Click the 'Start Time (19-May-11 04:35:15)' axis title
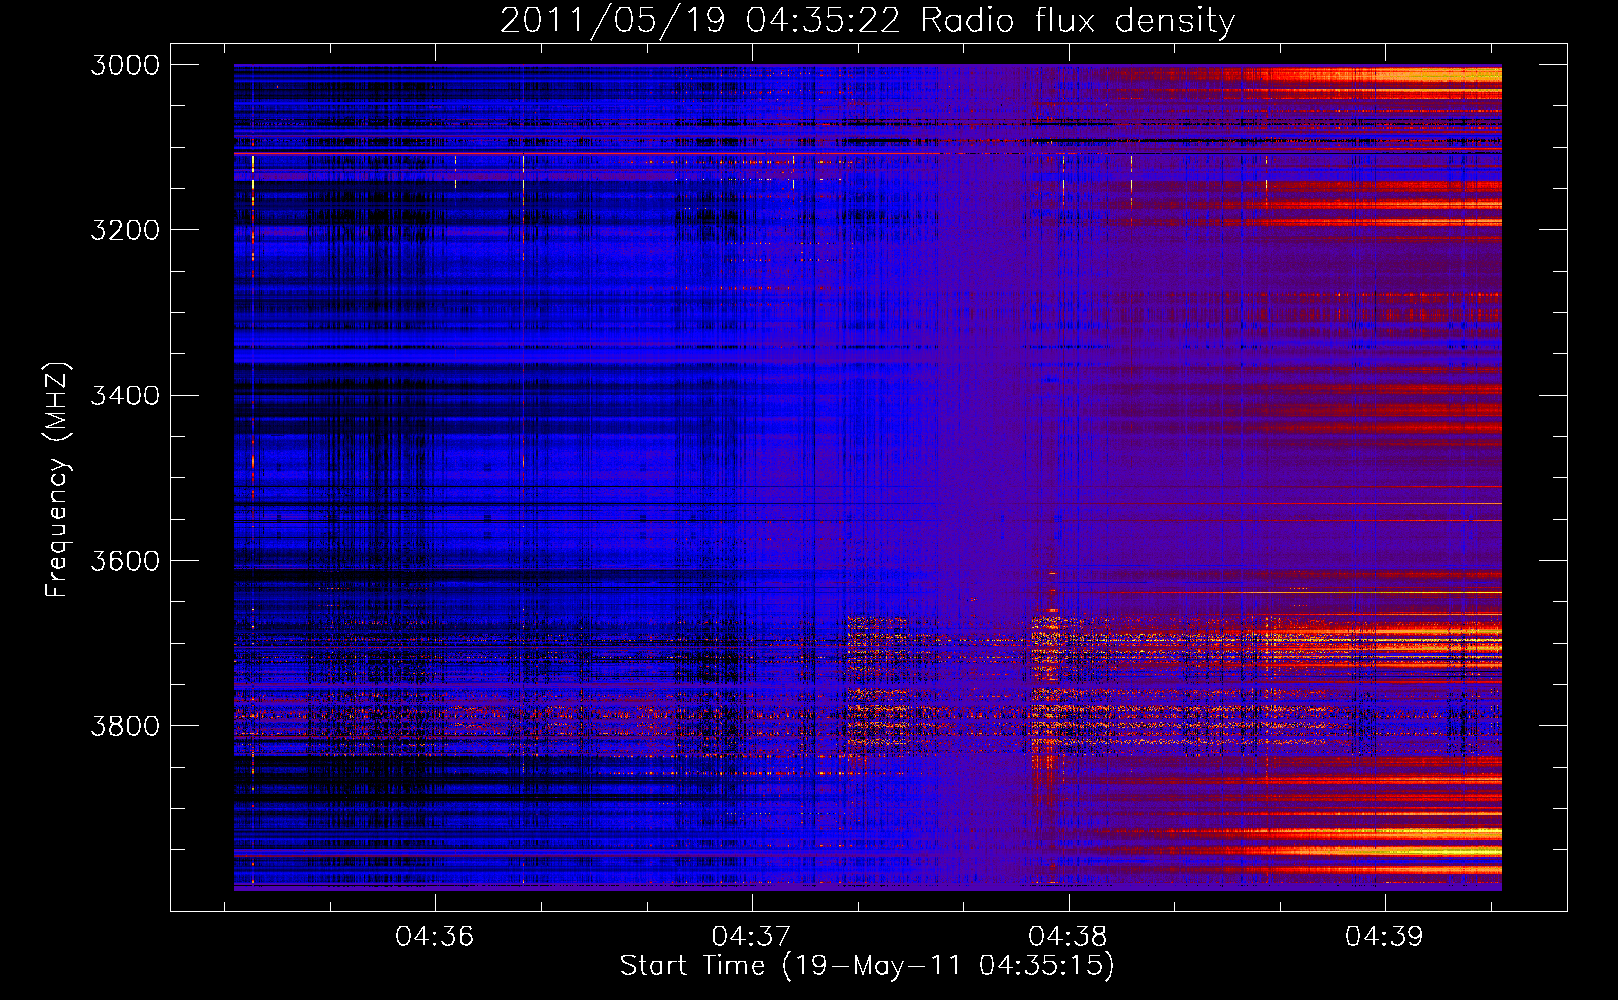Viewport: 1618px width, 1000px height. coord(867,966)
